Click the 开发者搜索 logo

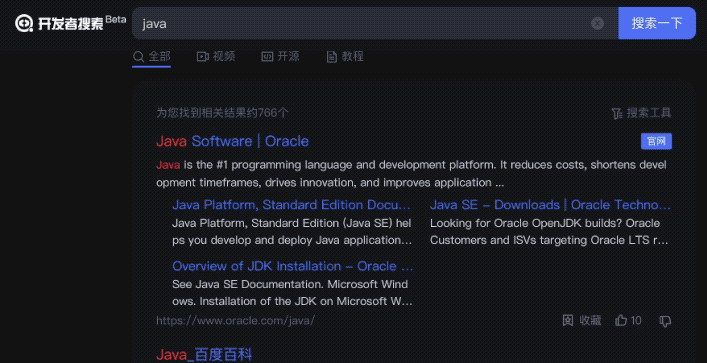(x=70, y=23)
